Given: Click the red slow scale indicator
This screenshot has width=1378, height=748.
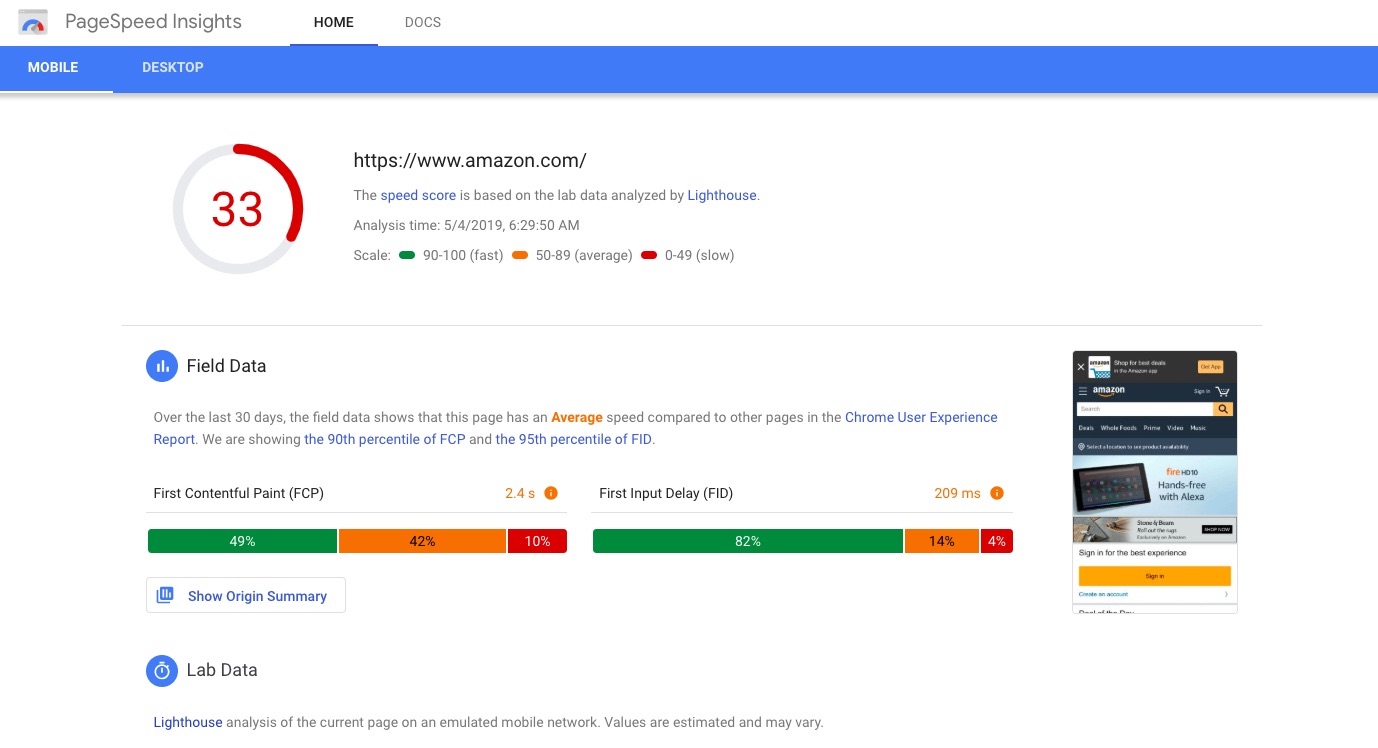Looking at the screenshot, I should pos(651,255).
